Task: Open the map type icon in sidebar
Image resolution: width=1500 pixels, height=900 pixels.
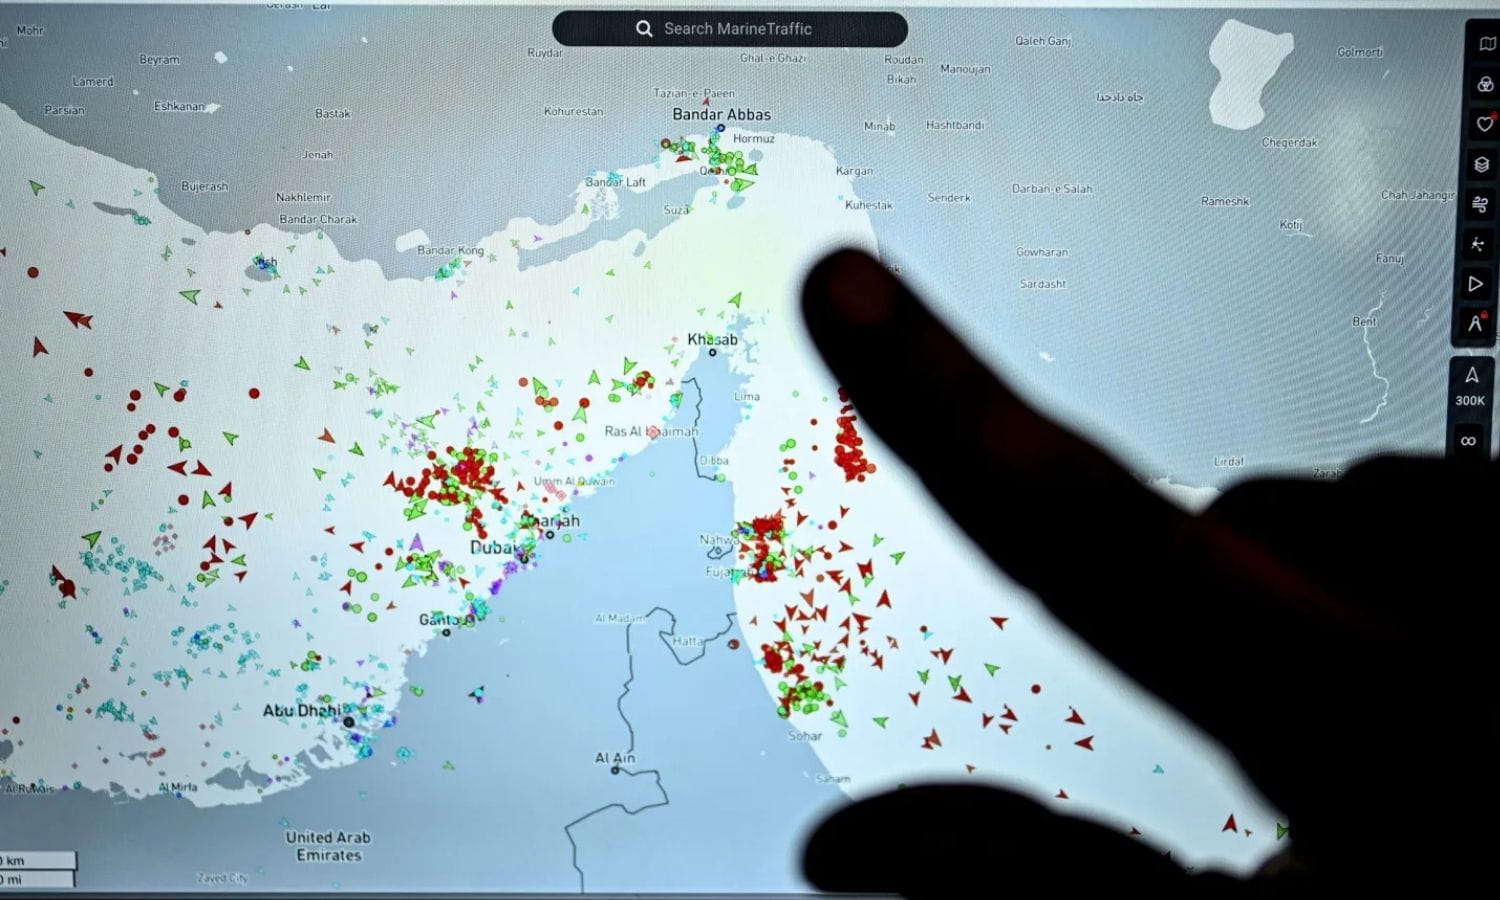Action: point(1486,44)
